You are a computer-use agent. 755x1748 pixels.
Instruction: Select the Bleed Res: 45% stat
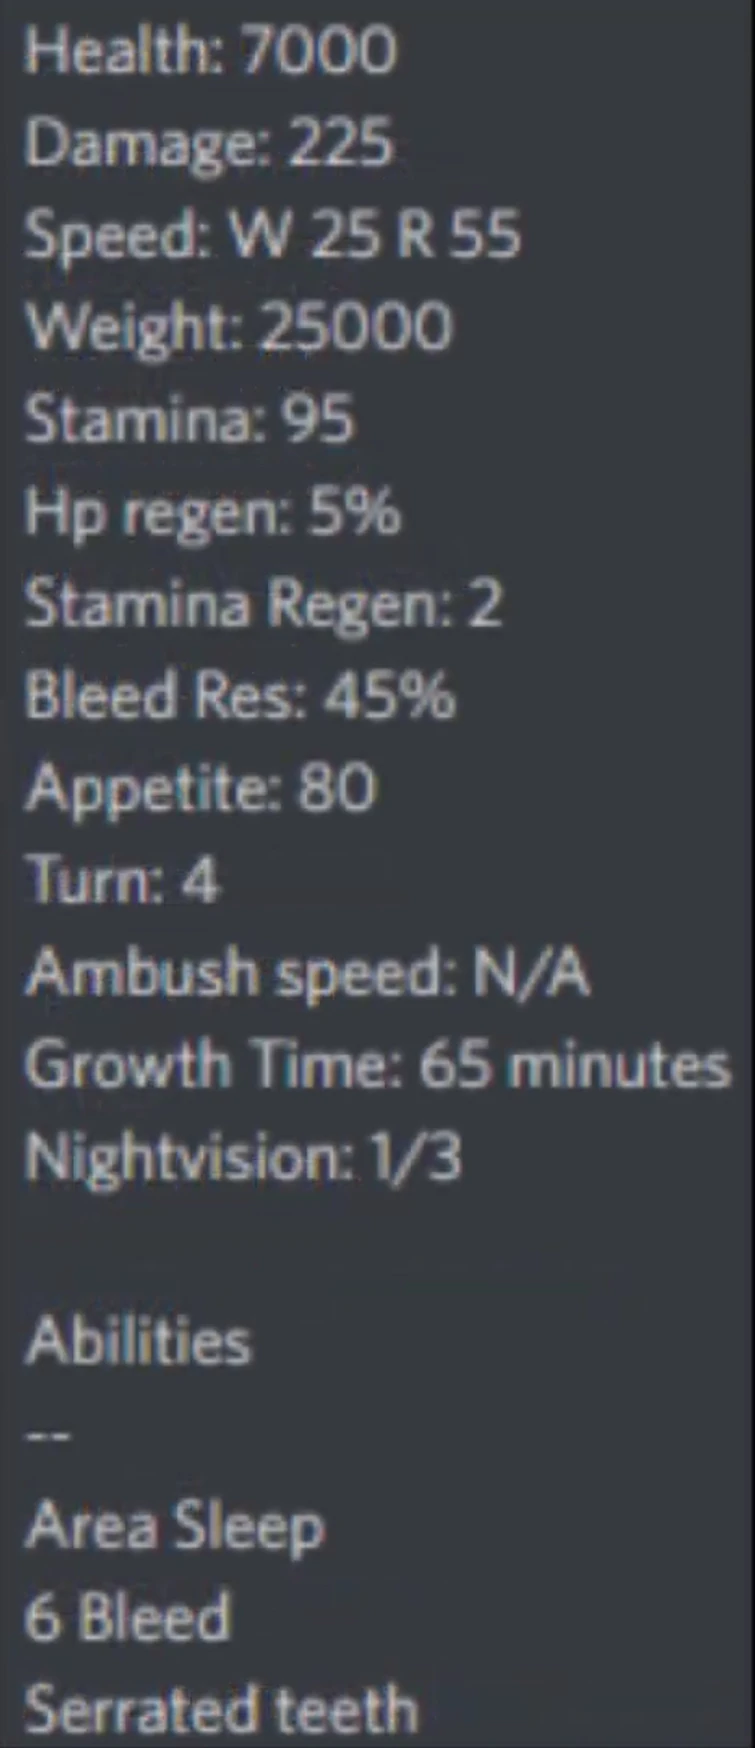(x=240, y=695)
